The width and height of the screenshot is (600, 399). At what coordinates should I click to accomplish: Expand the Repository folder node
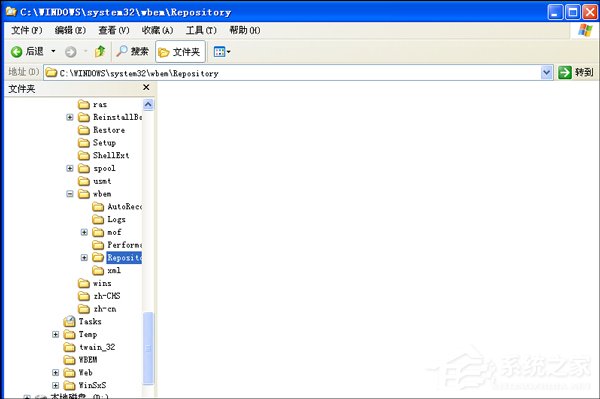point(84,258)
